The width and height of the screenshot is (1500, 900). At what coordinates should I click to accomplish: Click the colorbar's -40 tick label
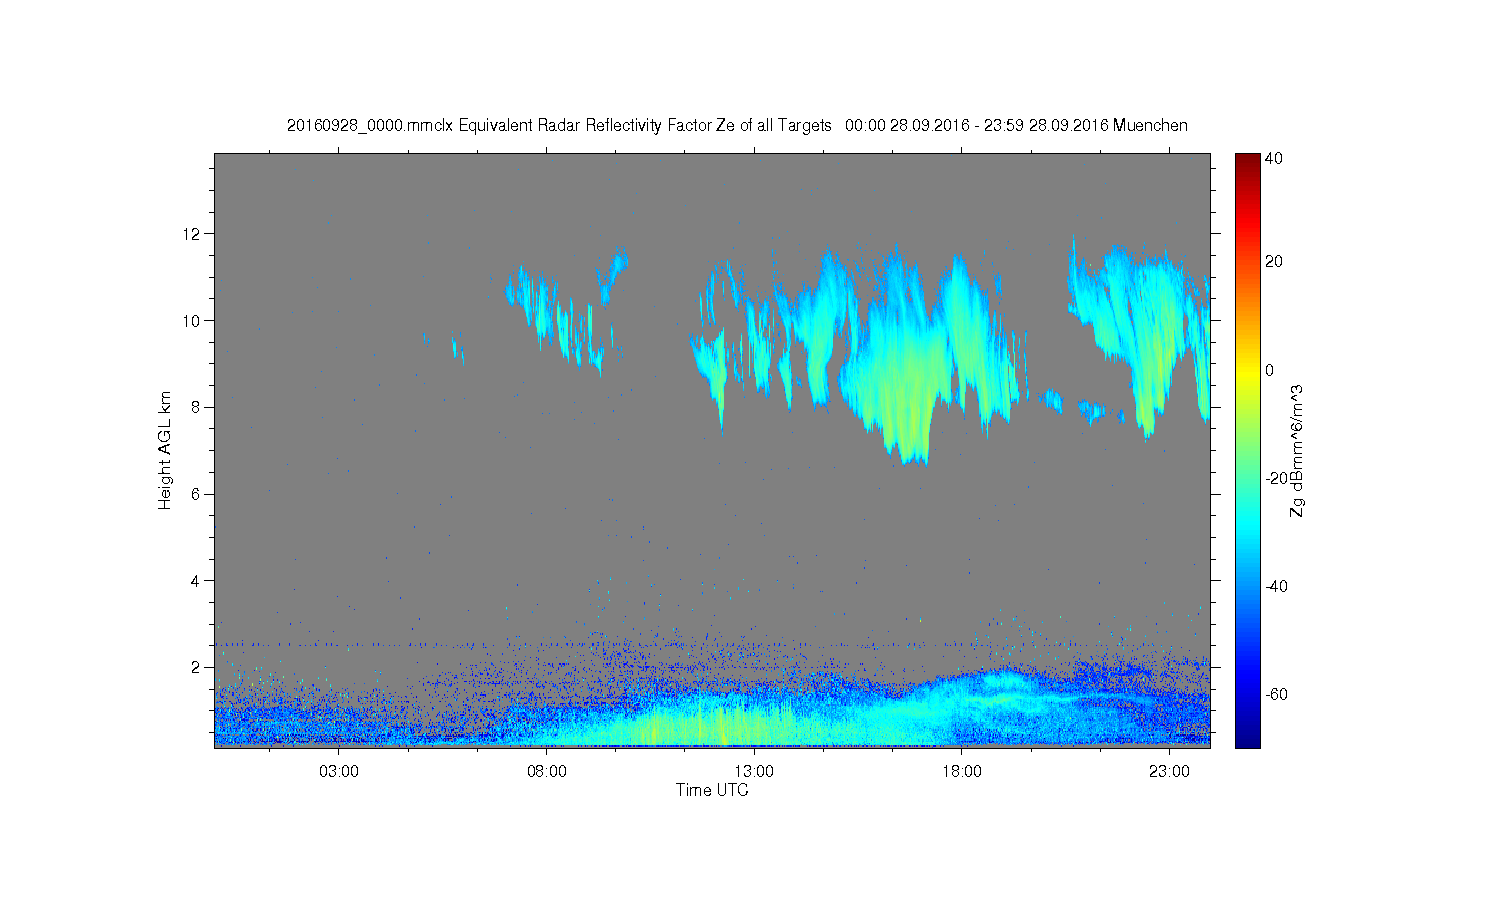pyautogui.click(x=1276, y=587)
